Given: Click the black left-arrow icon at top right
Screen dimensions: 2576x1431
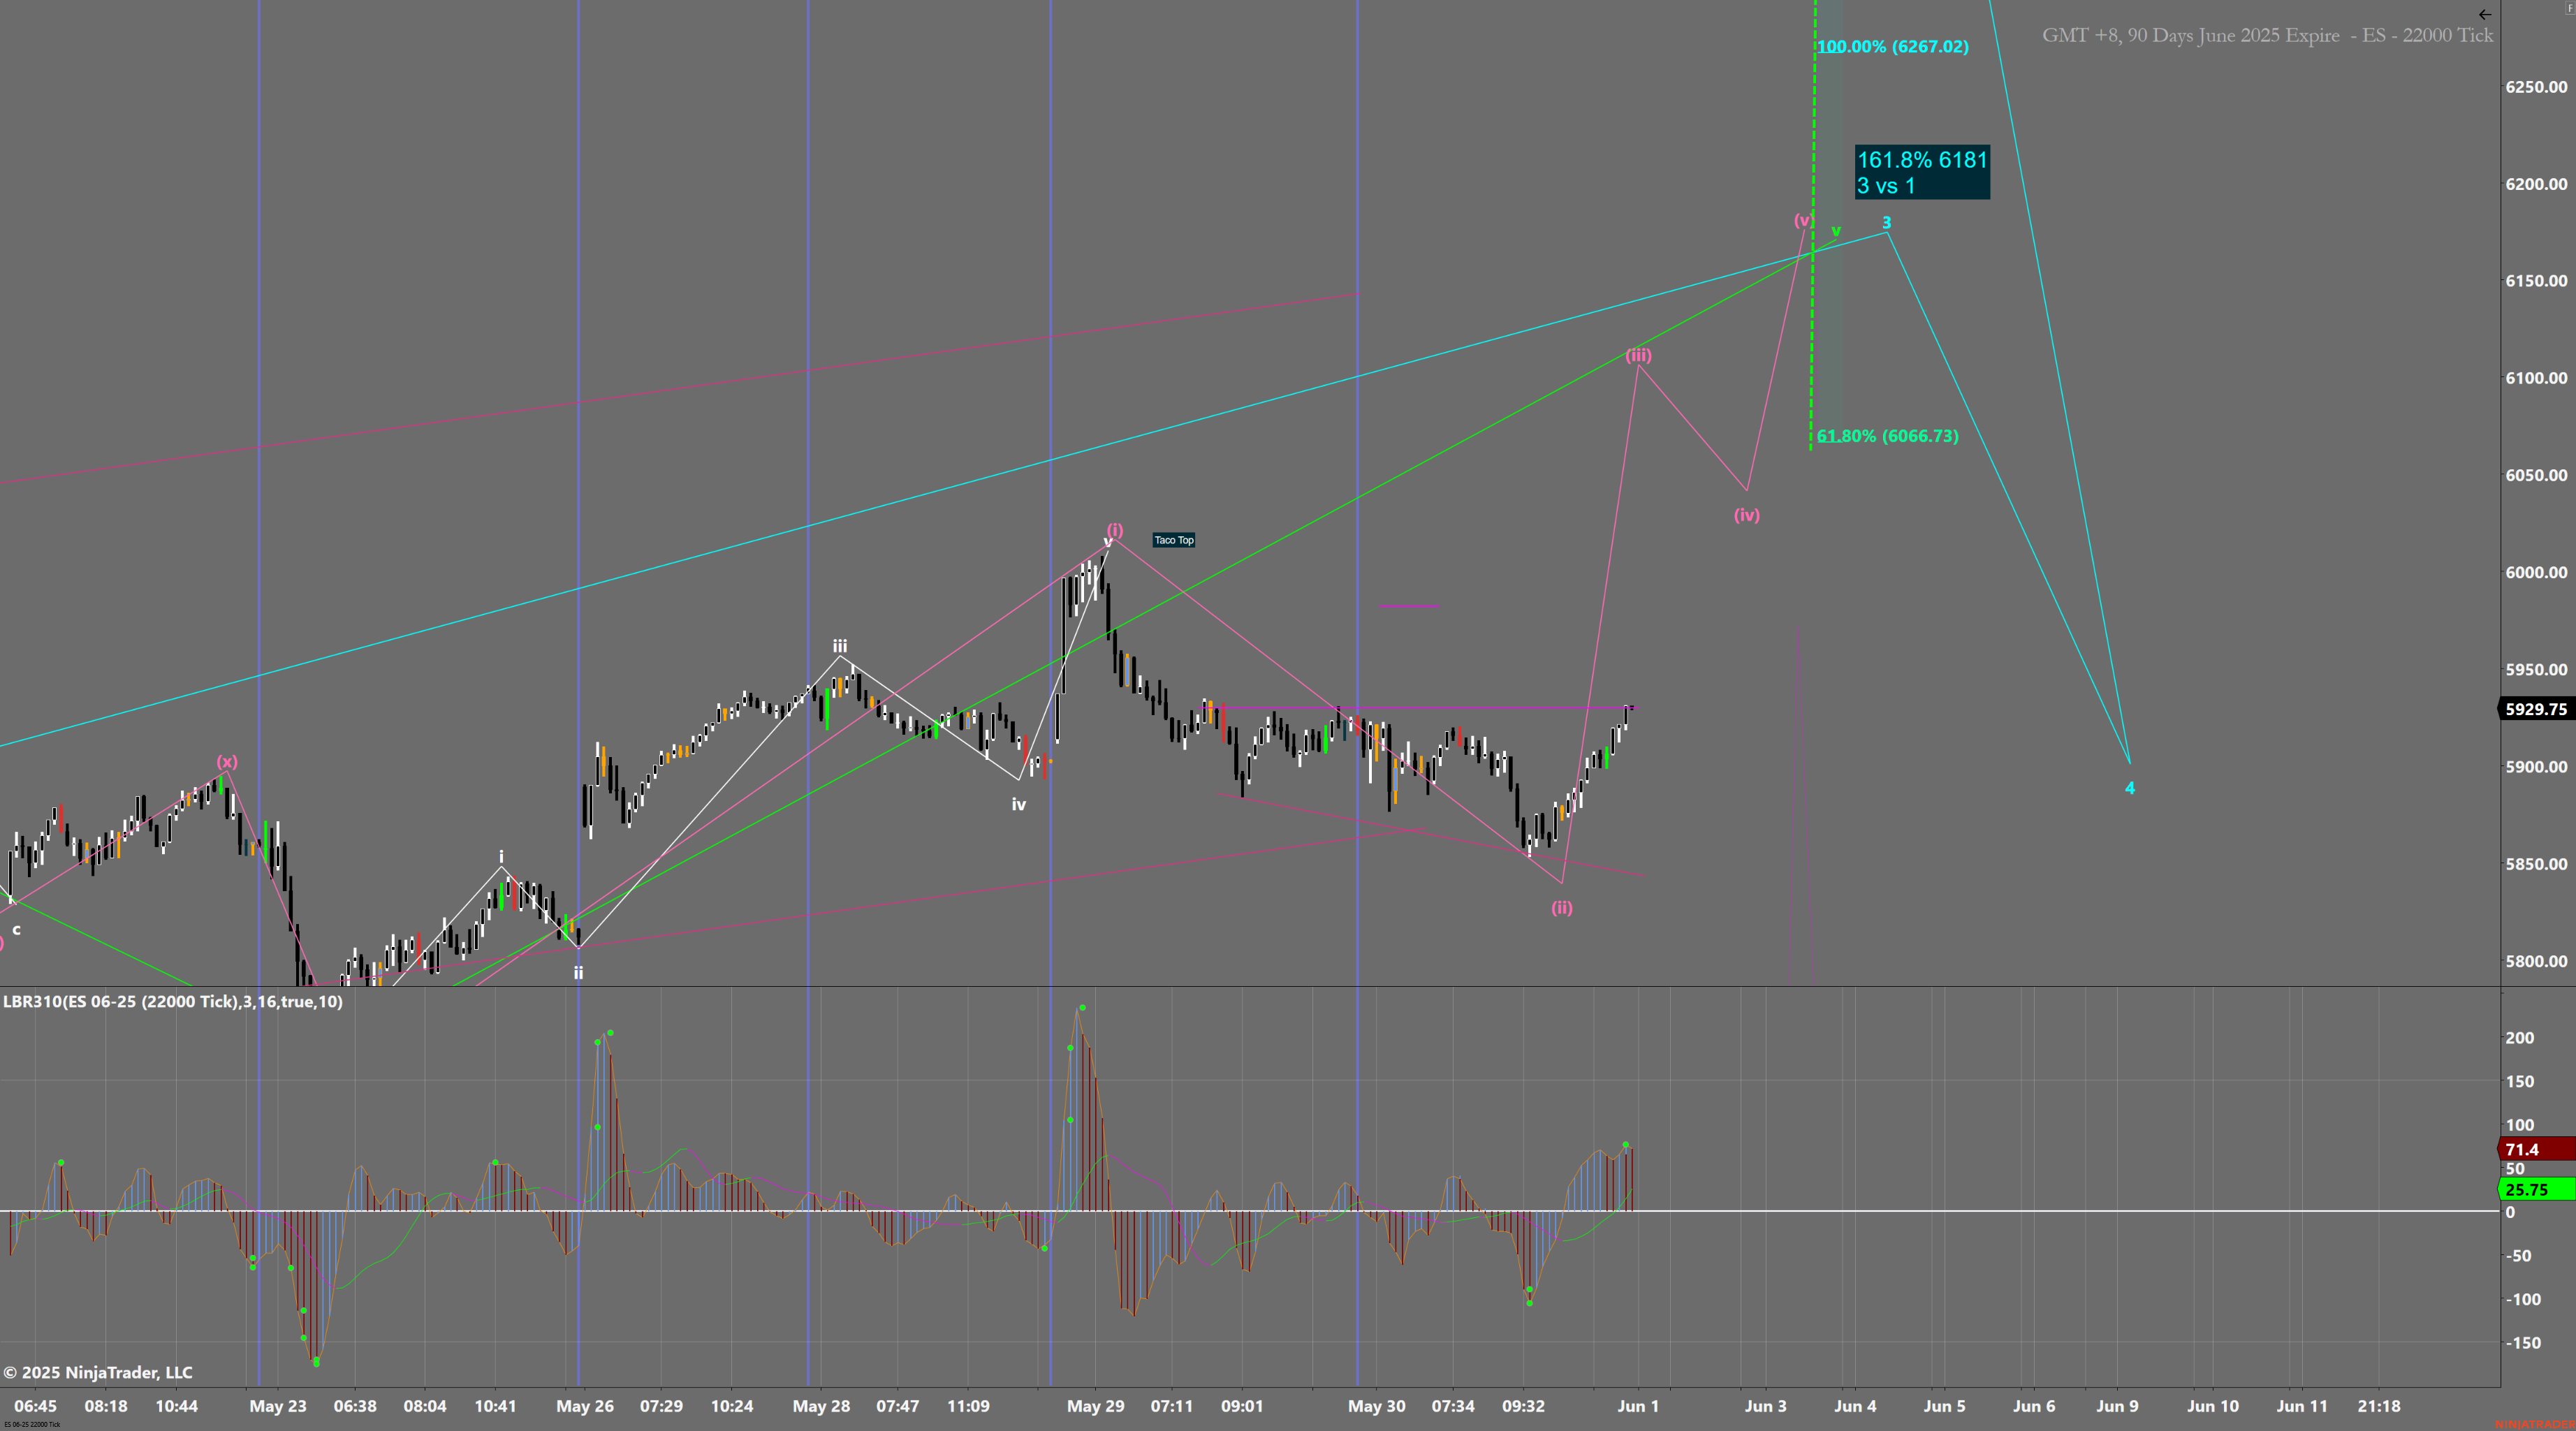Looking at the screenshot, I should (x=2485, y=14).
